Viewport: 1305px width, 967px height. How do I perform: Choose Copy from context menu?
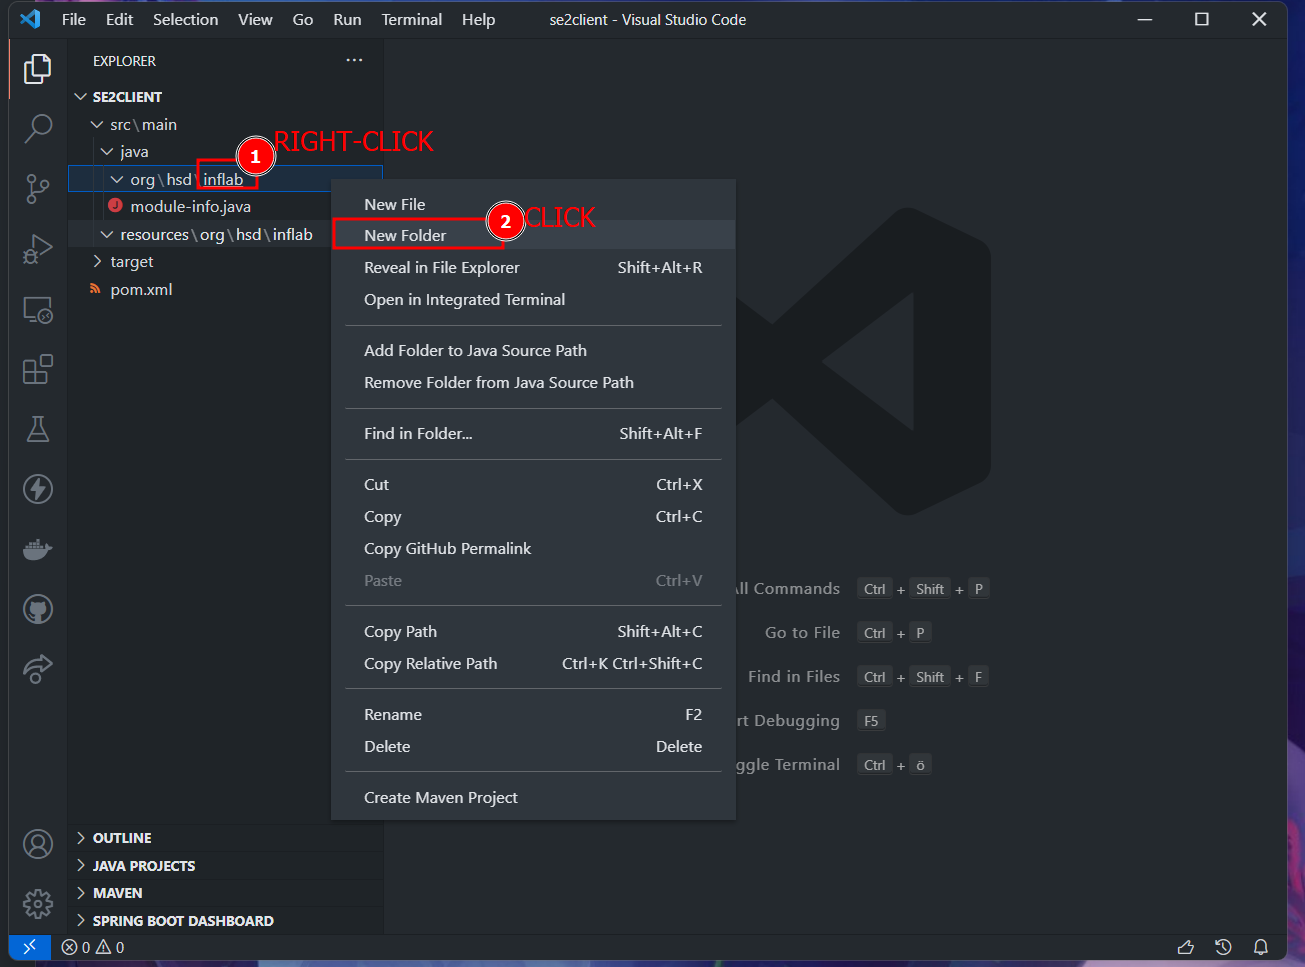point(533,516)
